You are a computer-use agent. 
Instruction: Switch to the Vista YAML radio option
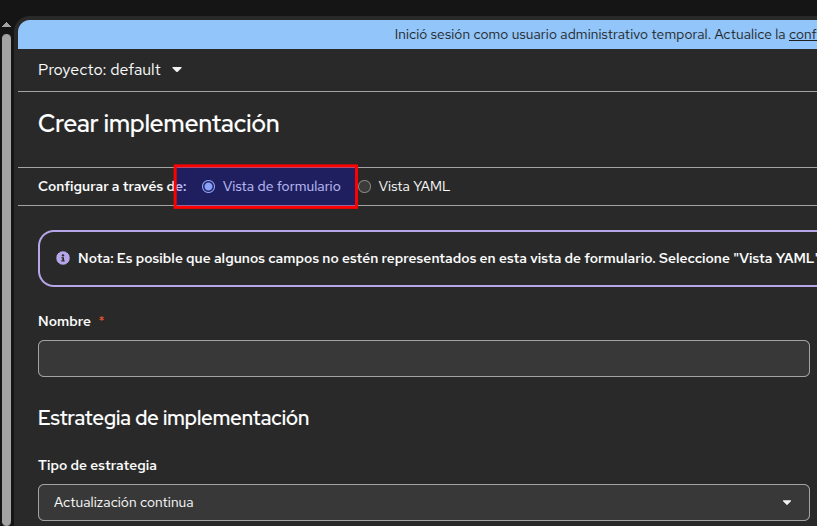[x=365, y=186]
